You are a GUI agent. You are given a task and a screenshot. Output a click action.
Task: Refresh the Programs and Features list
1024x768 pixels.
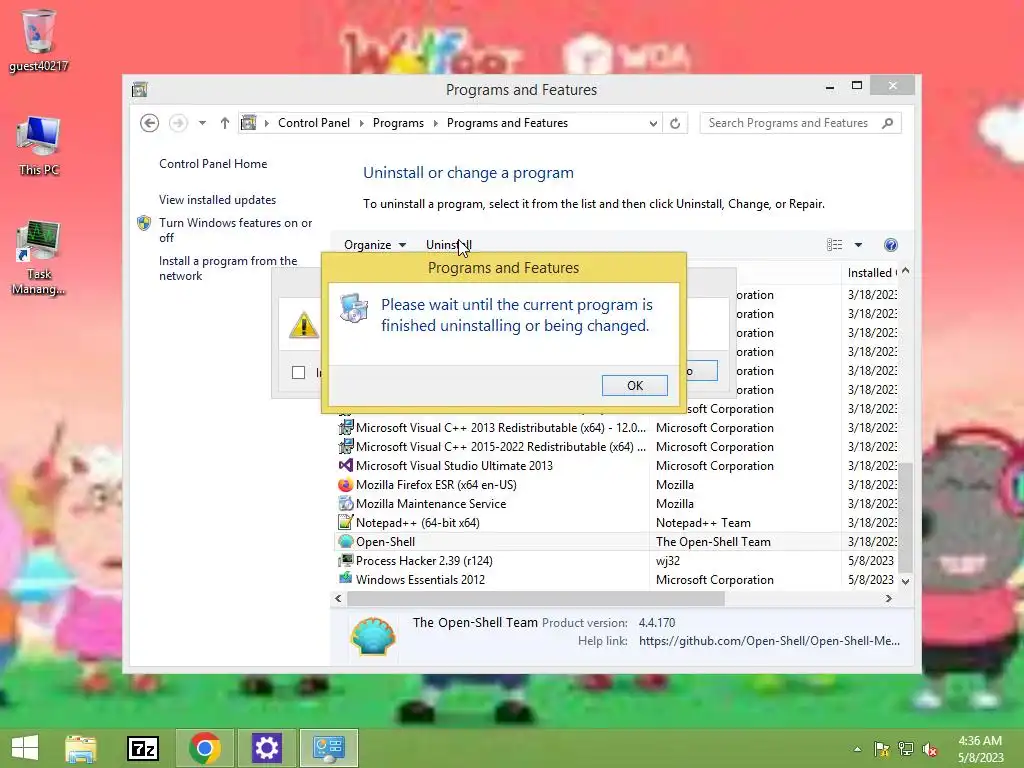[675, 123]
